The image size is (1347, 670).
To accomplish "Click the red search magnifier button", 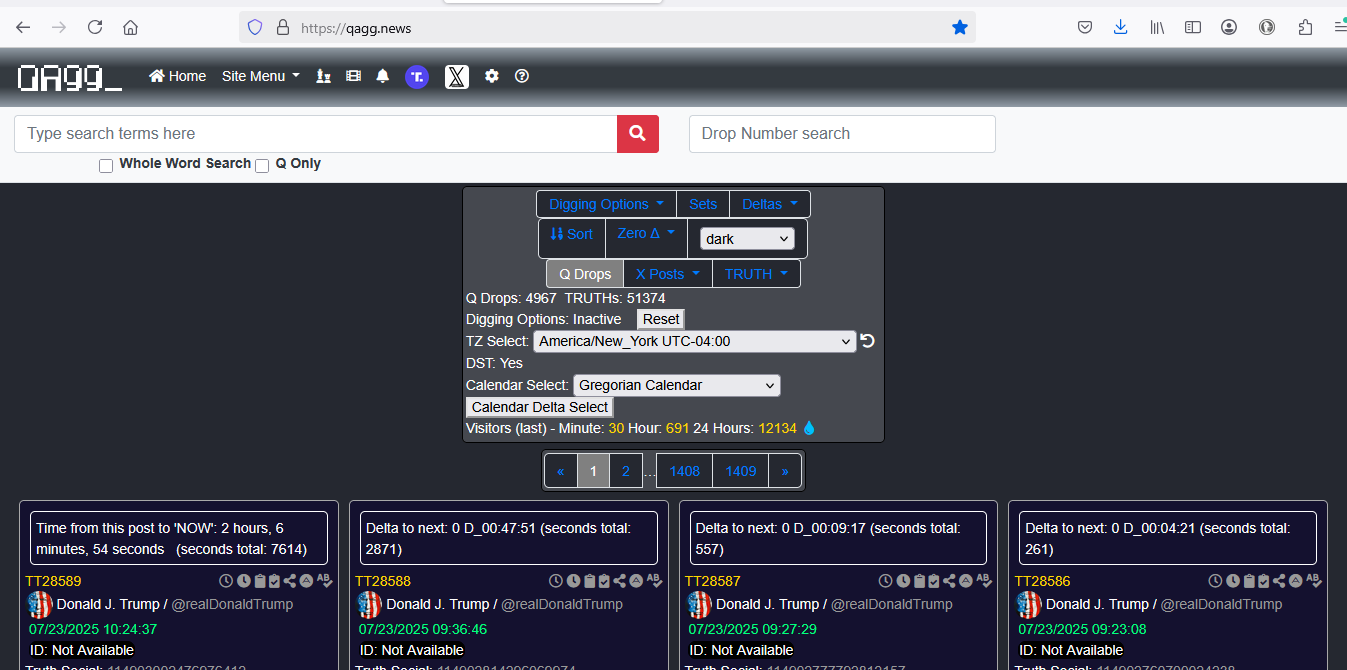I will (638, 134).
